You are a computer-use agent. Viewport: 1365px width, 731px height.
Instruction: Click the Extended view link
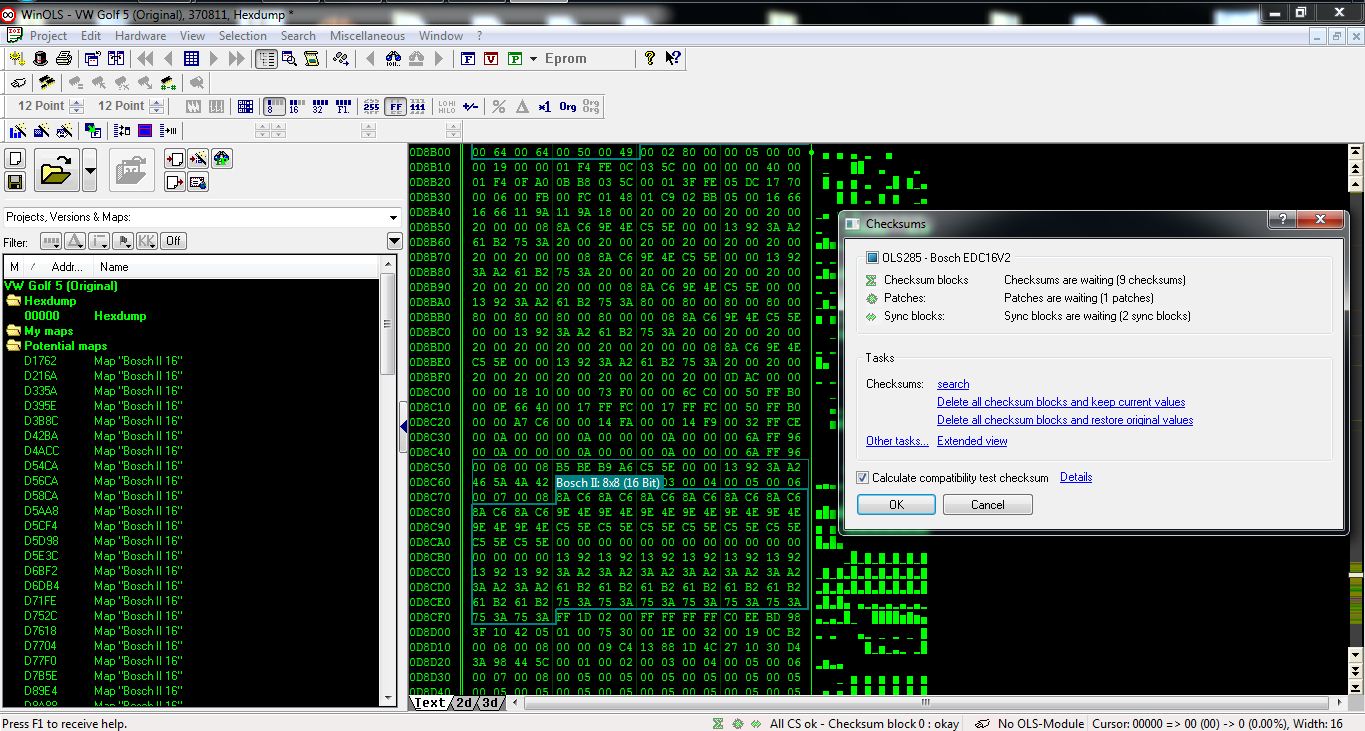[972, 441]
